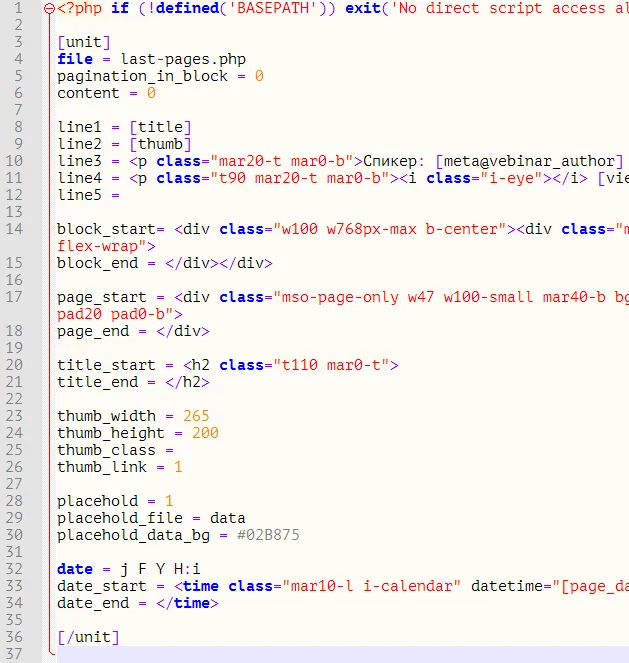The height and width of the screenshot is (663, 629).
Task: Collapse the fold marker beside line 1
Action: pyautogui.click(x=50, y=9)
